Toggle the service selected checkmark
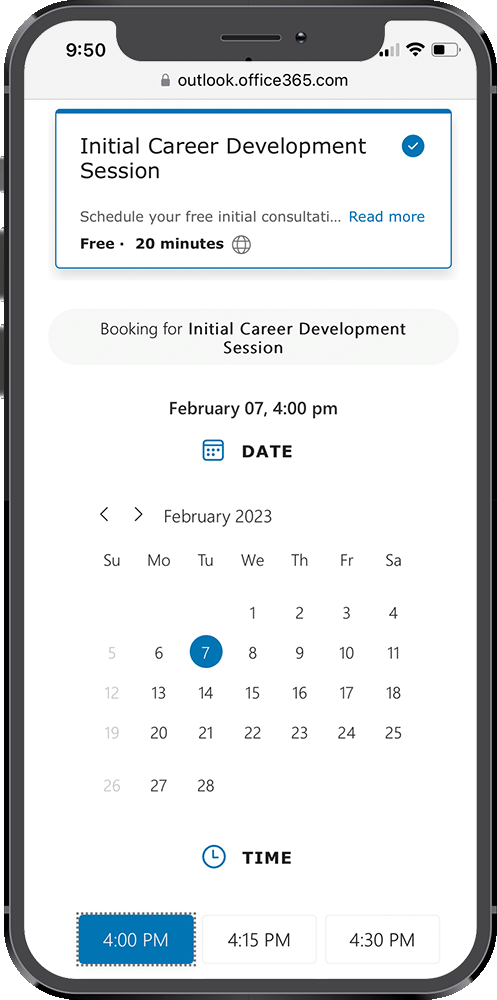 point(413,146)
